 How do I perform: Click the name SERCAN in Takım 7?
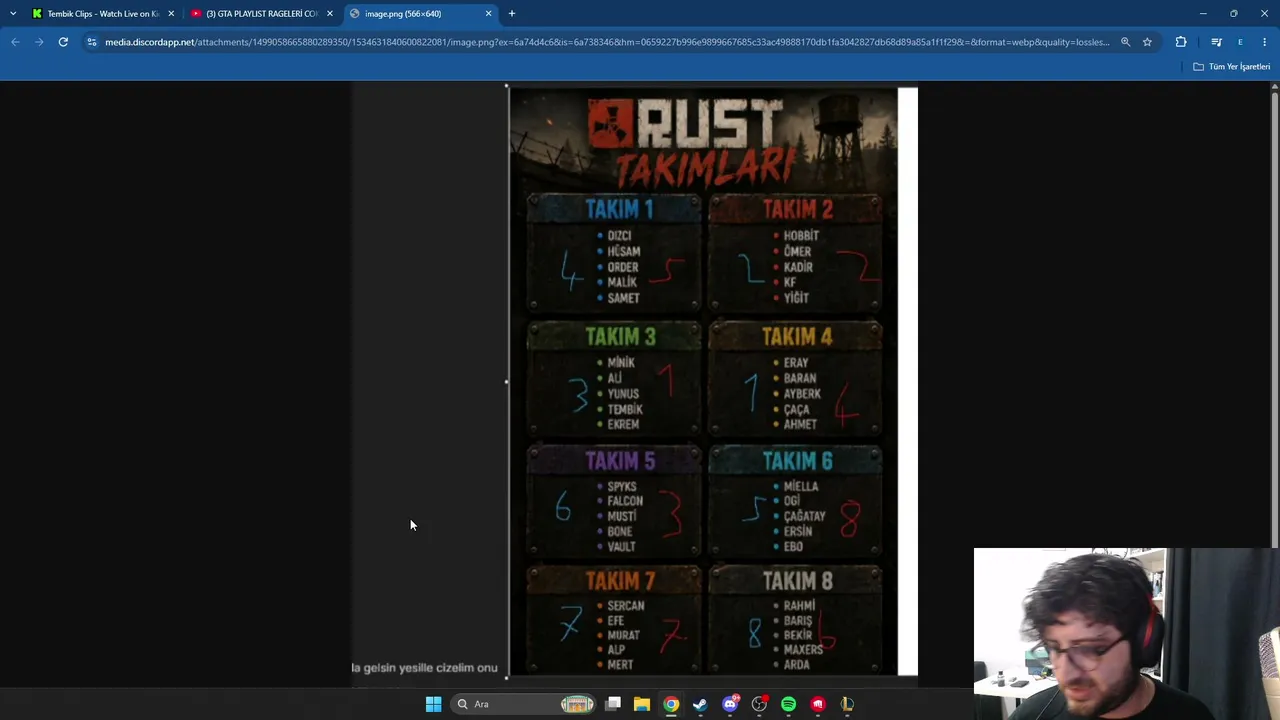coord(626,606)
